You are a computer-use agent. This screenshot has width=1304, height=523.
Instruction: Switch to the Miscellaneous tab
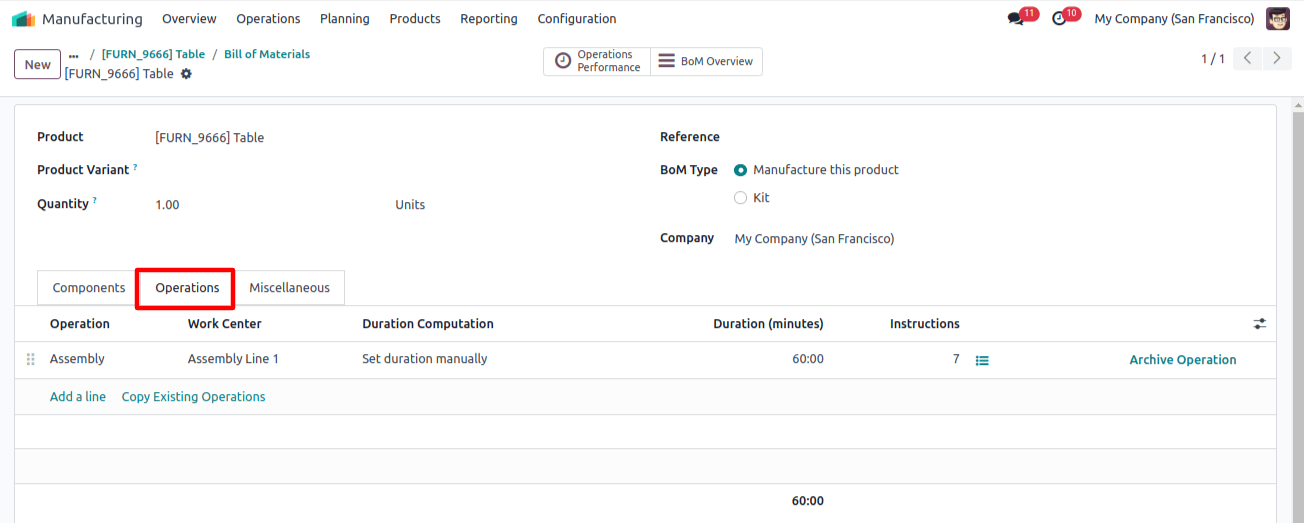click(x=289, y=288)
